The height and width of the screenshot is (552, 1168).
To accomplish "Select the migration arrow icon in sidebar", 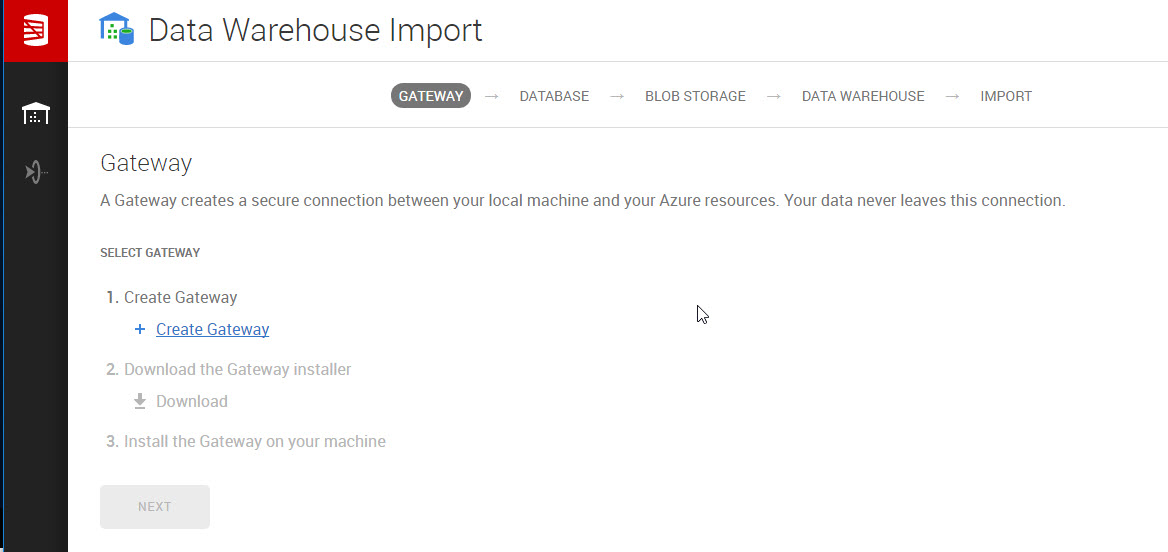I will pyautogui.click(x=36, y=173).
